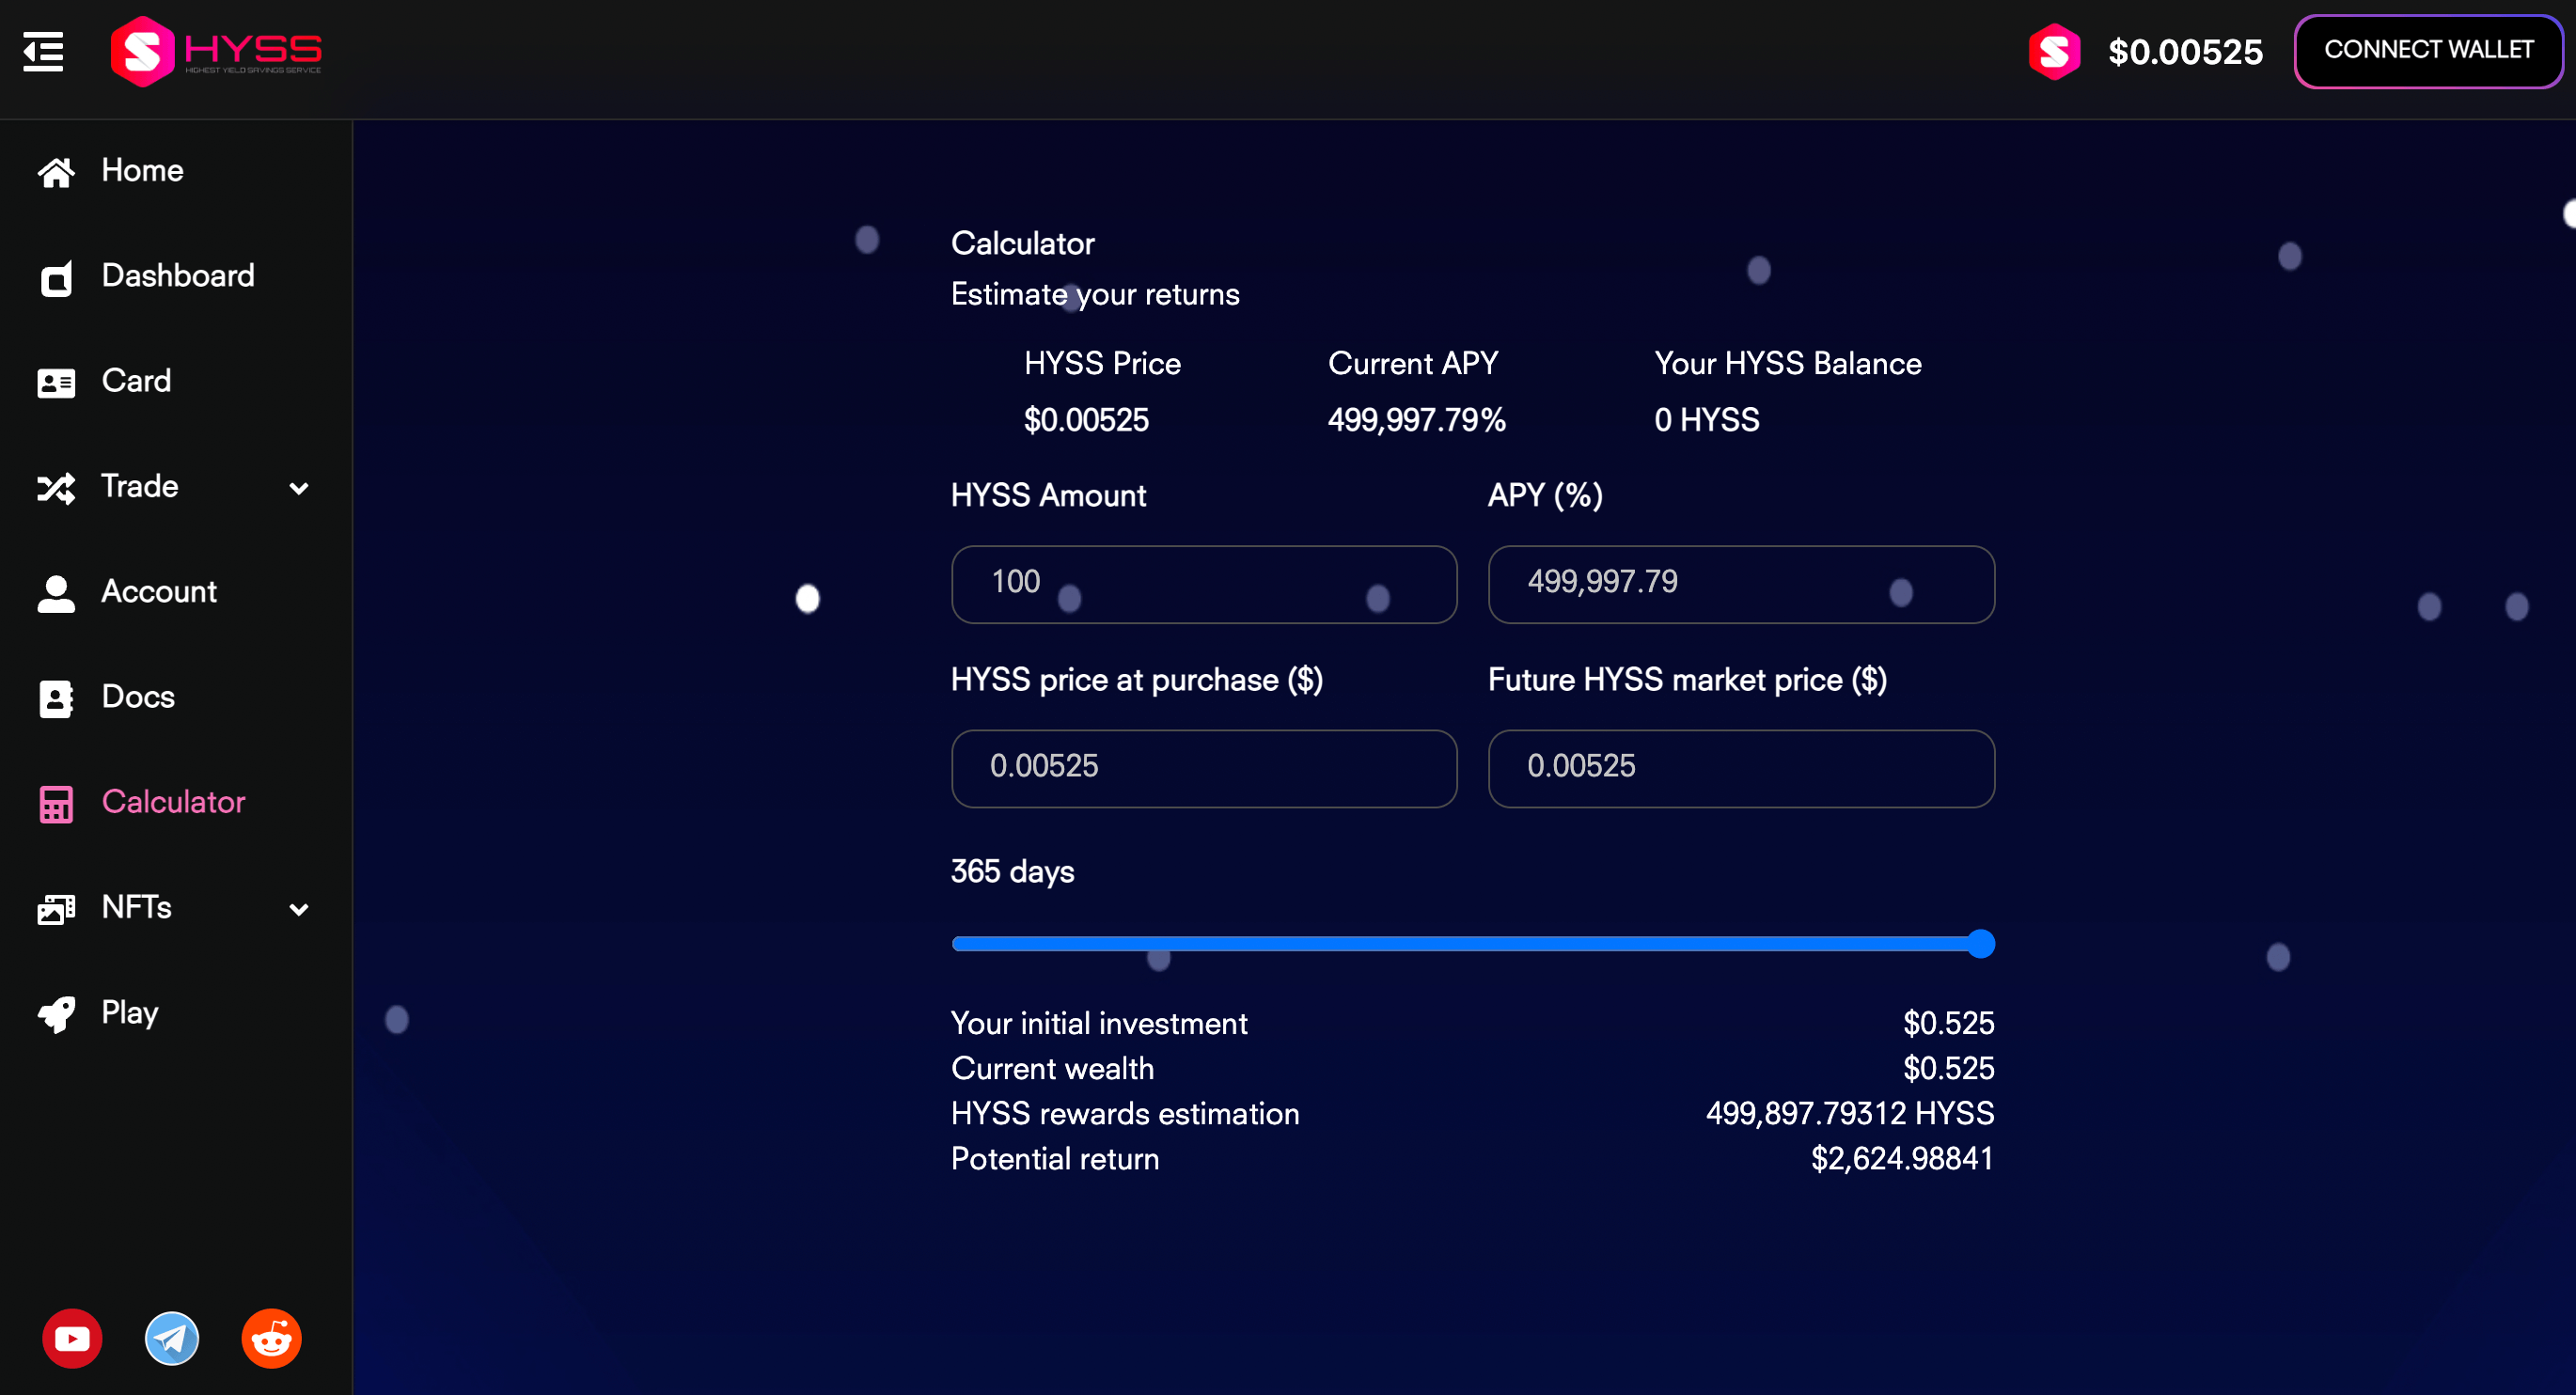
Task: Click the Docs book icon
Action: click(56, 699)
